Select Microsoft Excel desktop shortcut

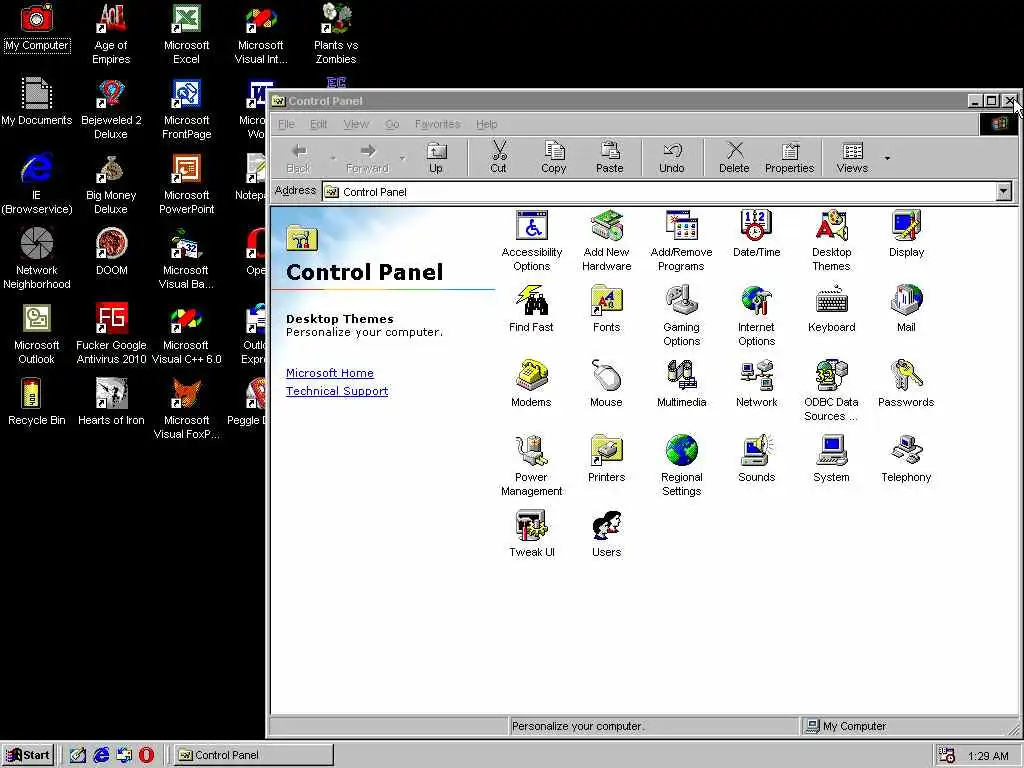click(x=186, y=33)
